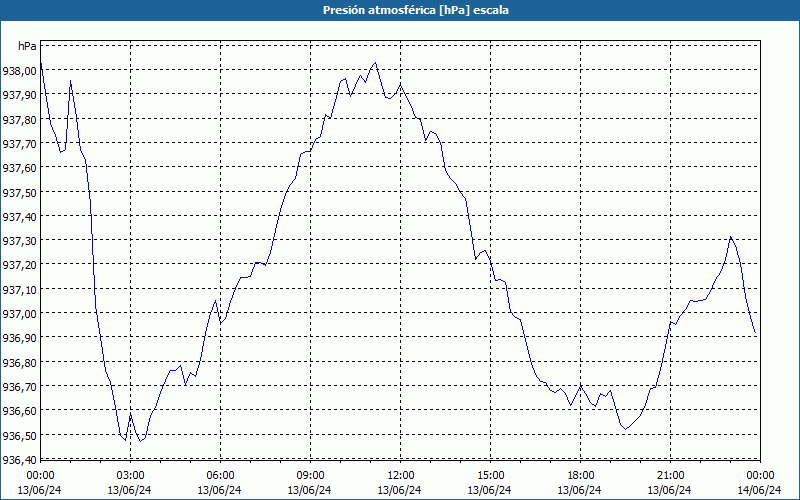Image resolution: width=800 pixels, height=500 pixels.
Task: Click the '937,60' y-axis label
Action: click(19, 167)
